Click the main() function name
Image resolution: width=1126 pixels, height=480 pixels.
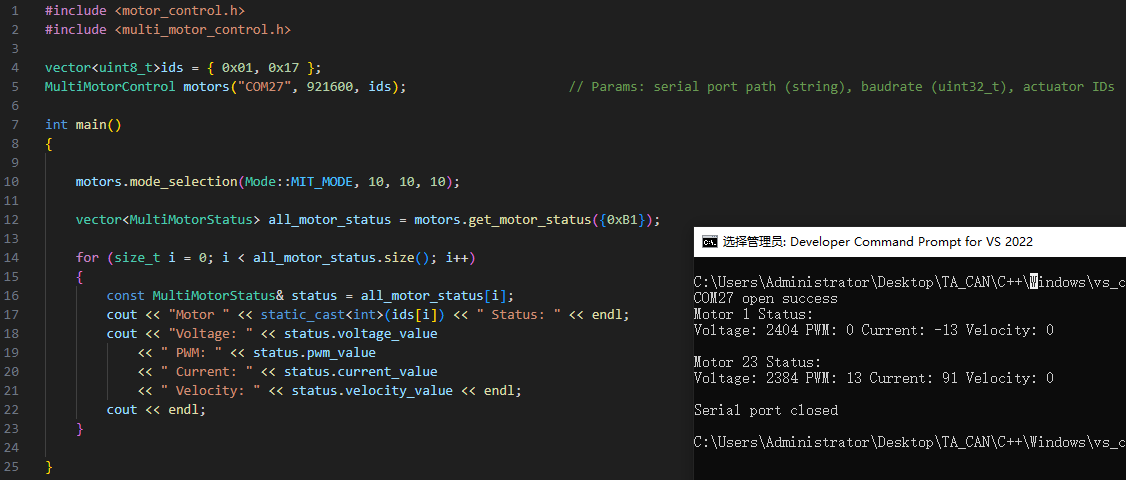(x=98, y=125)
